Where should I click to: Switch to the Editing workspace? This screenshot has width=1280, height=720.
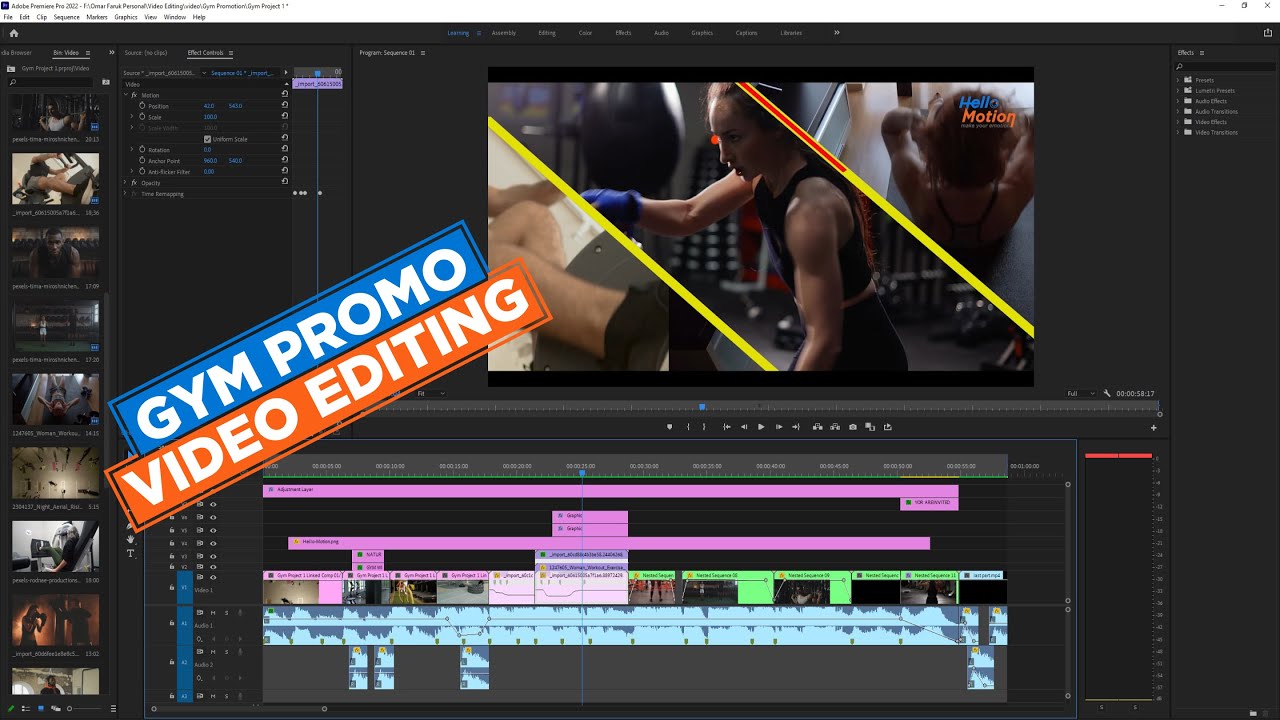(x=547, y=33)
